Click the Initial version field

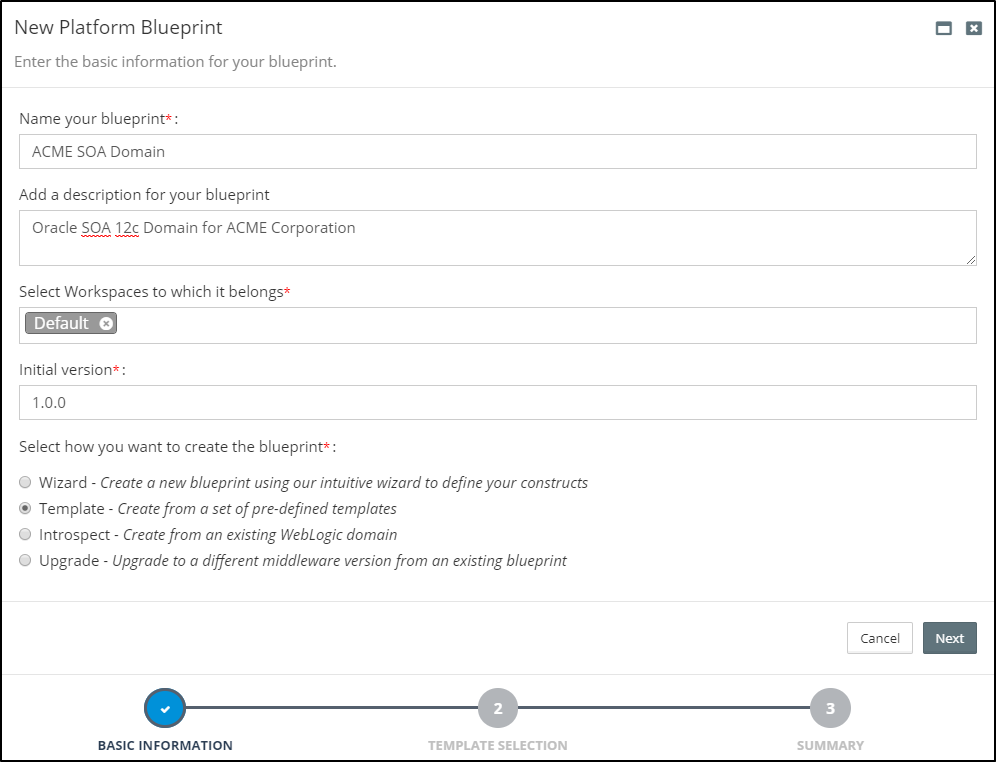click(x=498, y=402)
